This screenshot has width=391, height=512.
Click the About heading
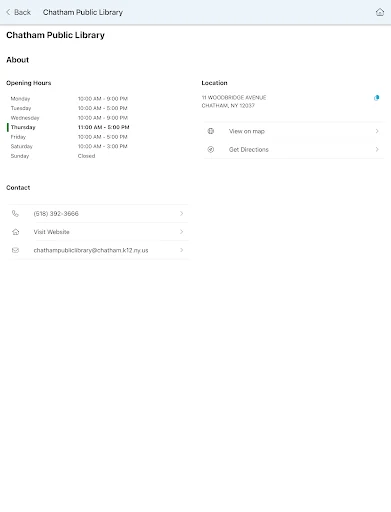point(18,60)
